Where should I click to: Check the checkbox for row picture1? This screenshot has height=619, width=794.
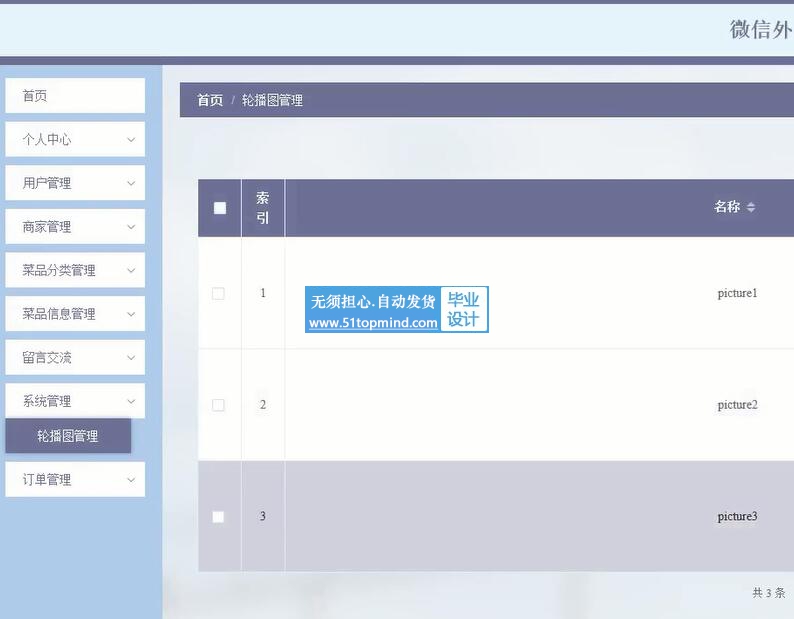pyautogui.click(x=218, y=293)
